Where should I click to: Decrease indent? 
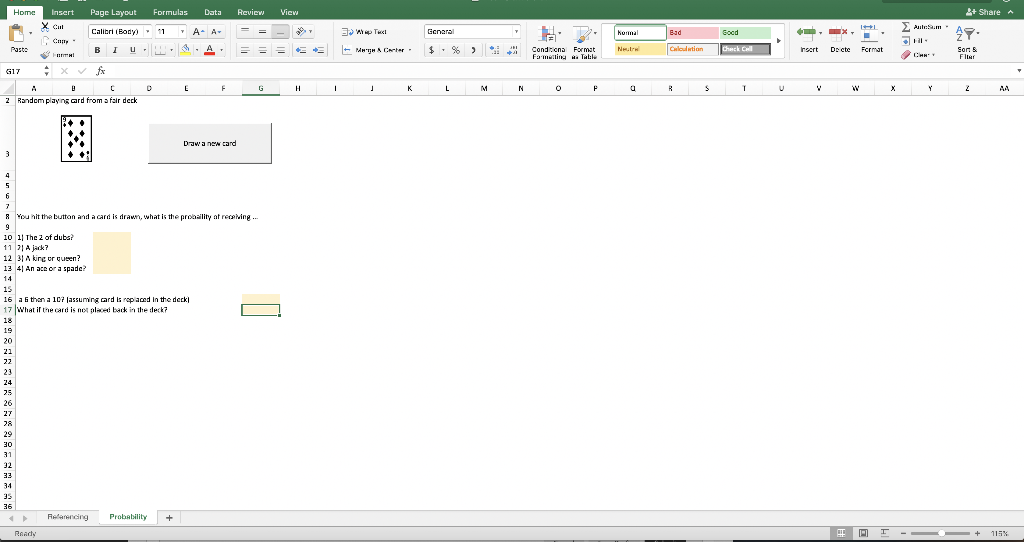tap(301, 50)
